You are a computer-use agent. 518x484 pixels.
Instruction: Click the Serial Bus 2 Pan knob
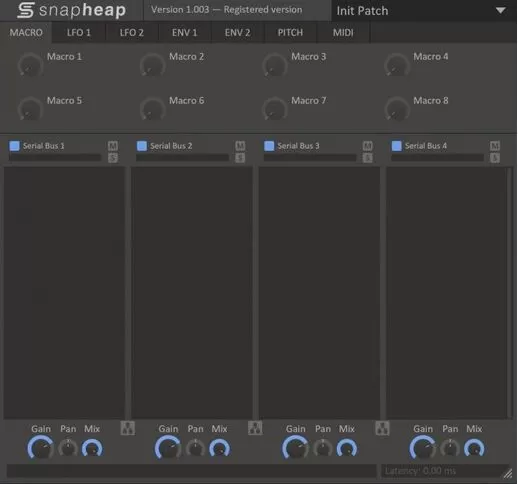click(195, 448)
